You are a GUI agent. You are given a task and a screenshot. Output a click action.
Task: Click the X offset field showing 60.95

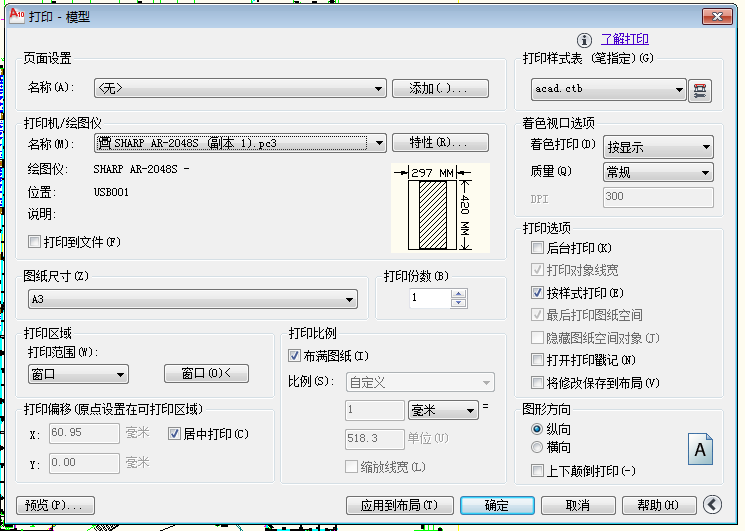coord(84,433)
